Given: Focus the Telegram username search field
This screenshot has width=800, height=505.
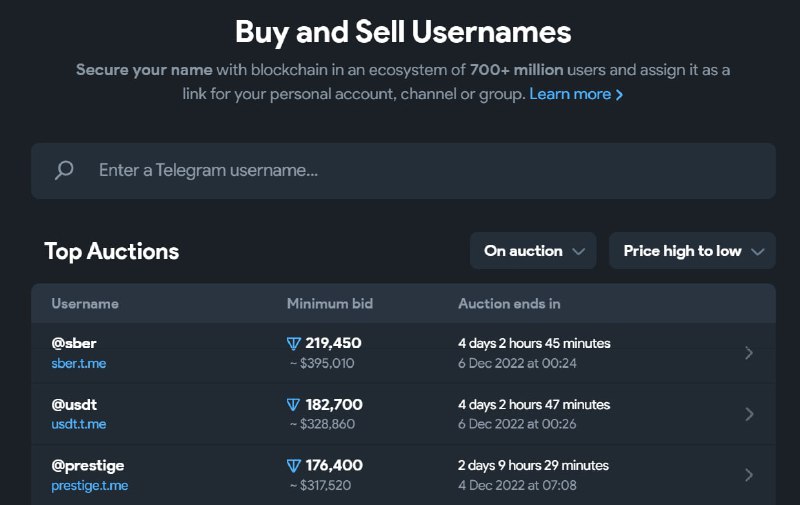Looking at the screenshot, I should pos(420,170).
